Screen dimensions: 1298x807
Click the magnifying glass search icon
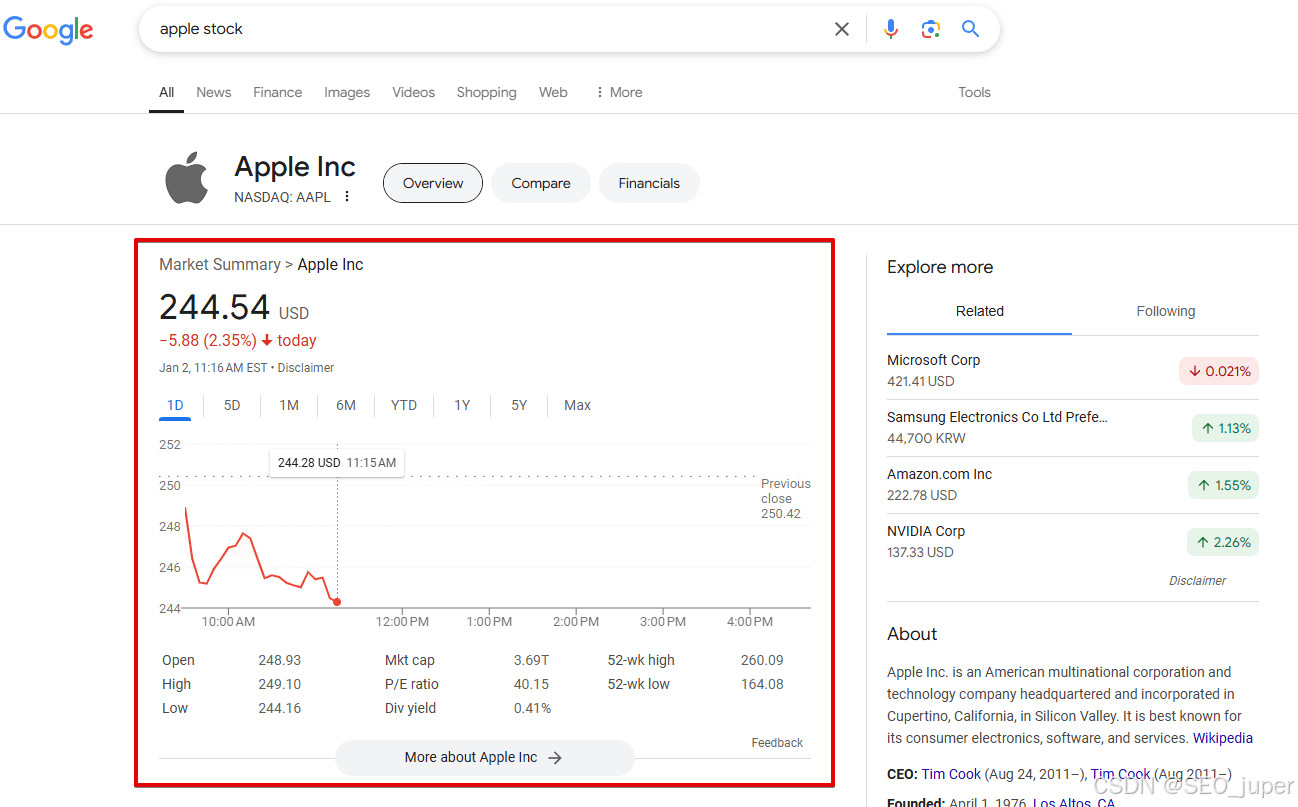[970, 29]
